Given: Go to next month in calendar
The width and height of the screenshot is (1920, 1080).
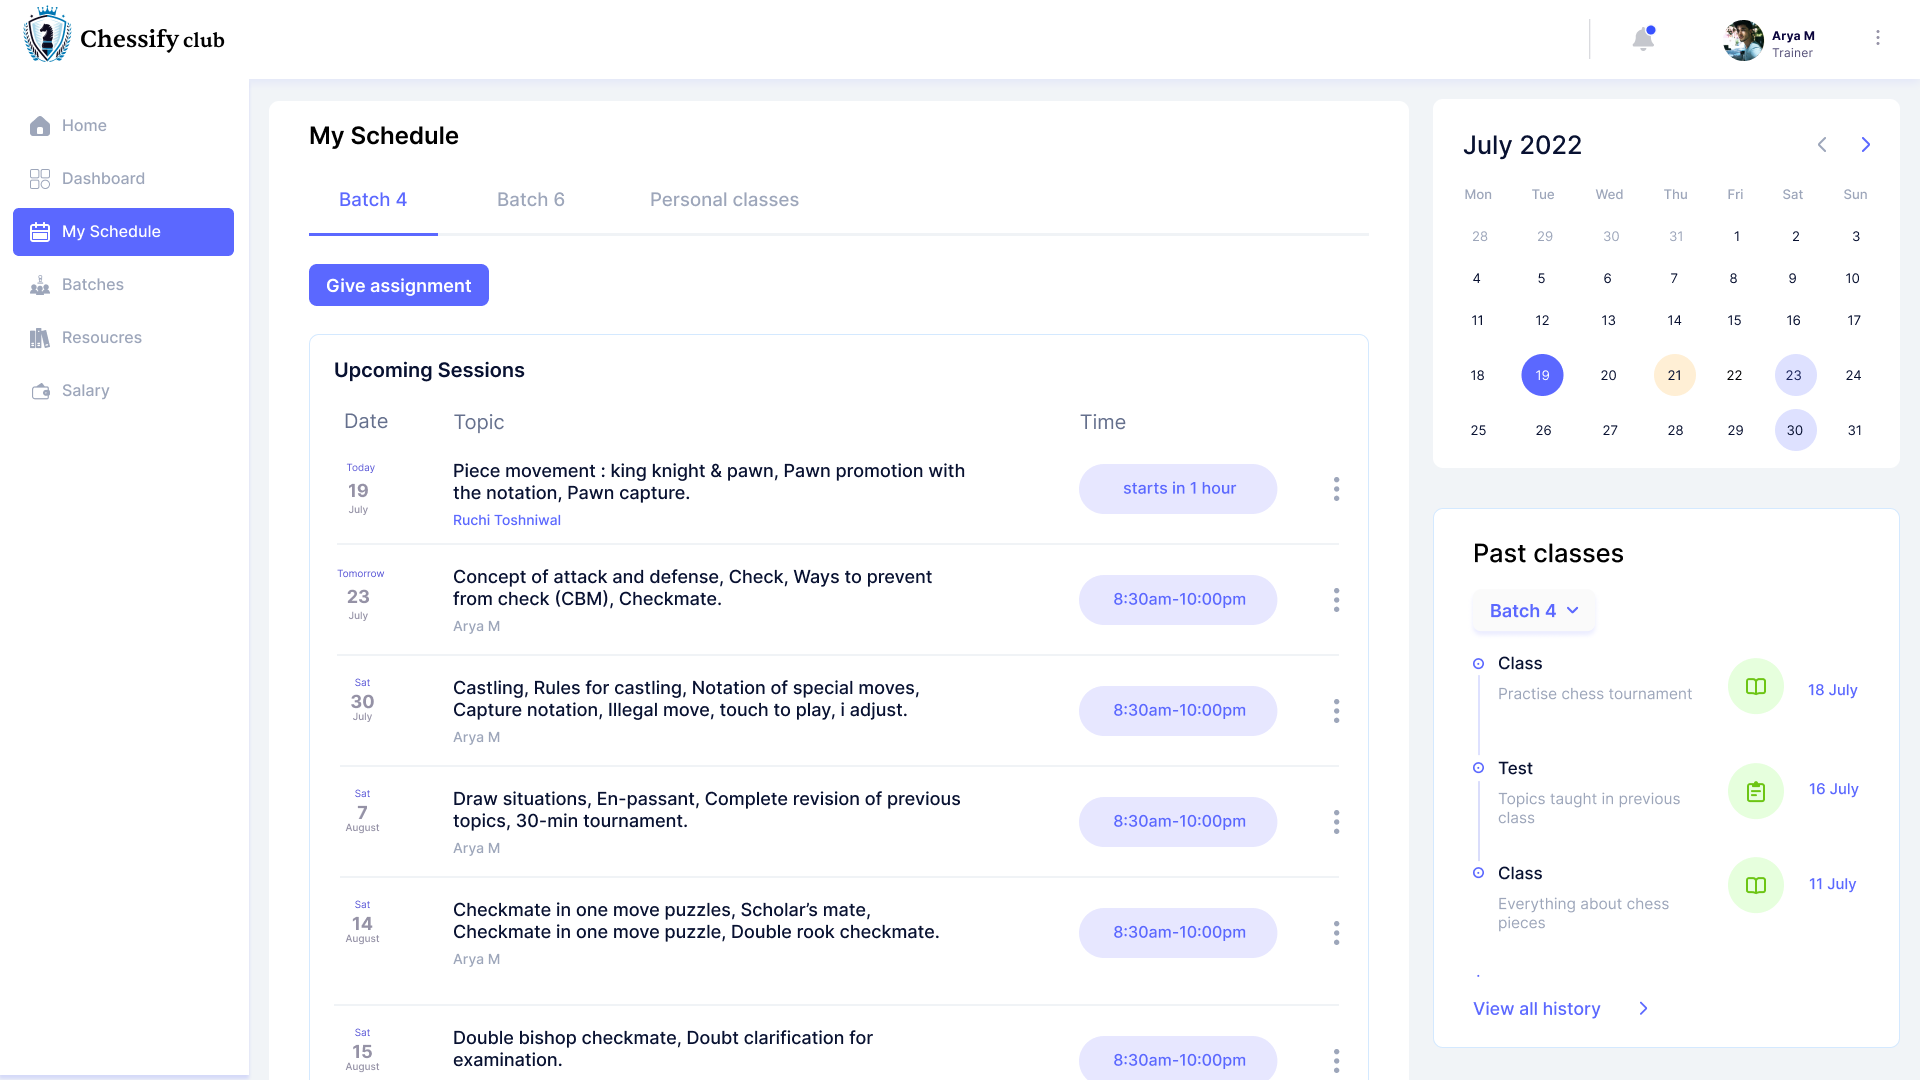Looking at the screenshot, I should (1865, 145).
